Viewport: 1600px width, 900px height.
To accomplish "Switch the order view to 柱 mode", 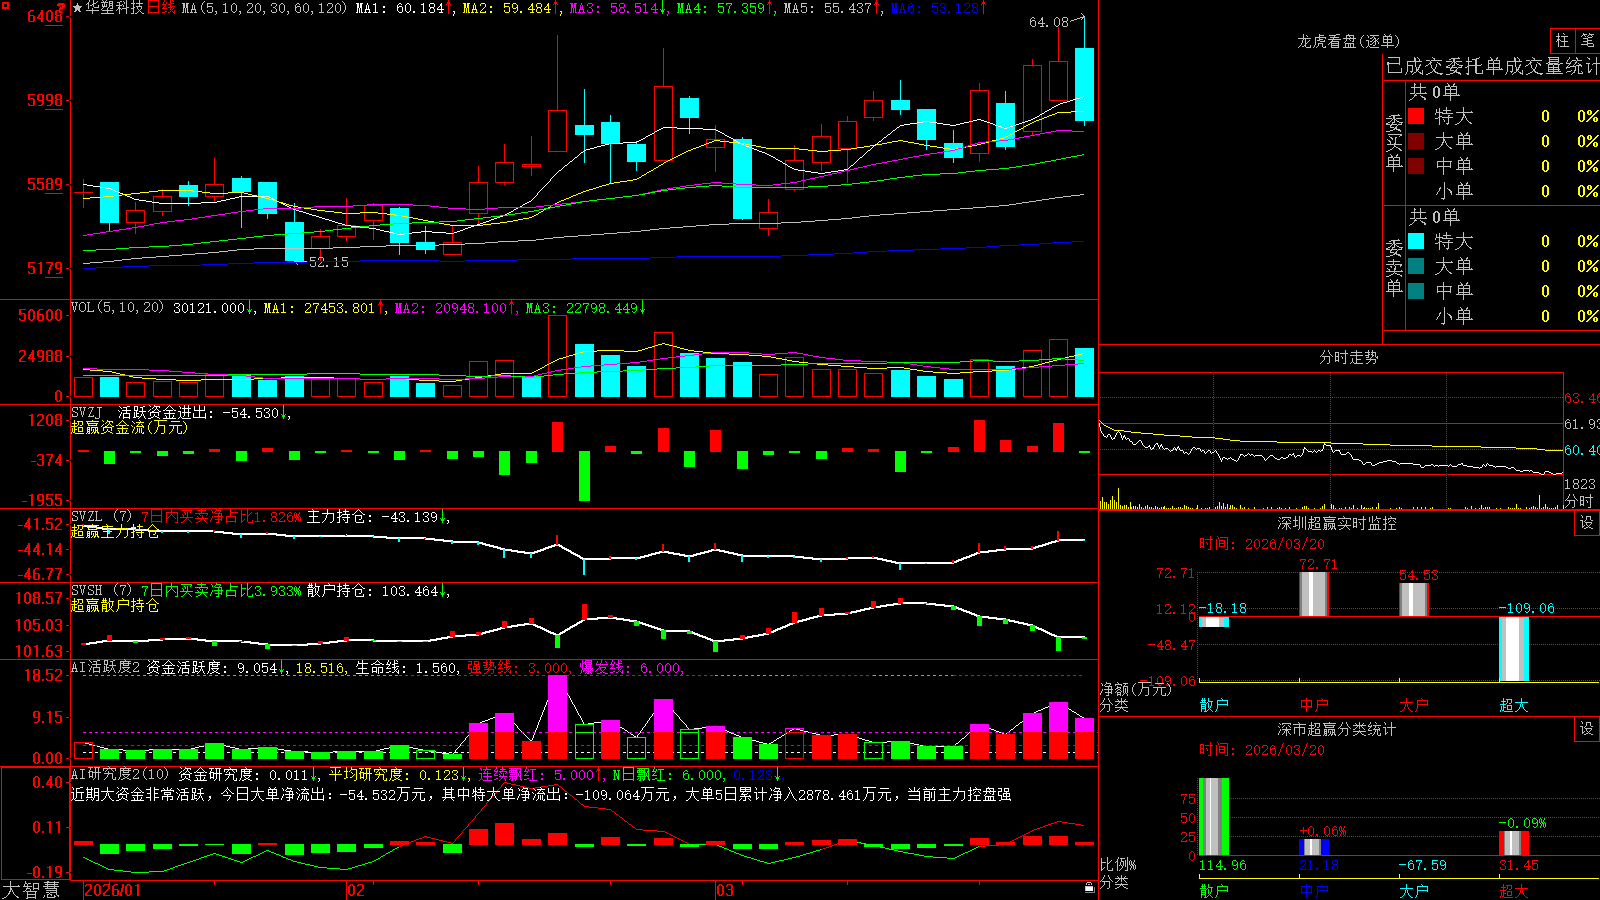I will point(1562,41).
